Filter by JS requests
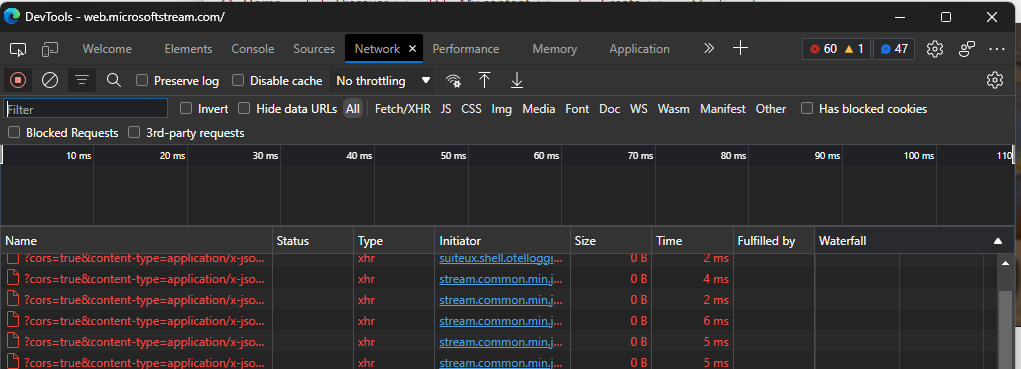The image size is (1021, 369). pos(446,109)
